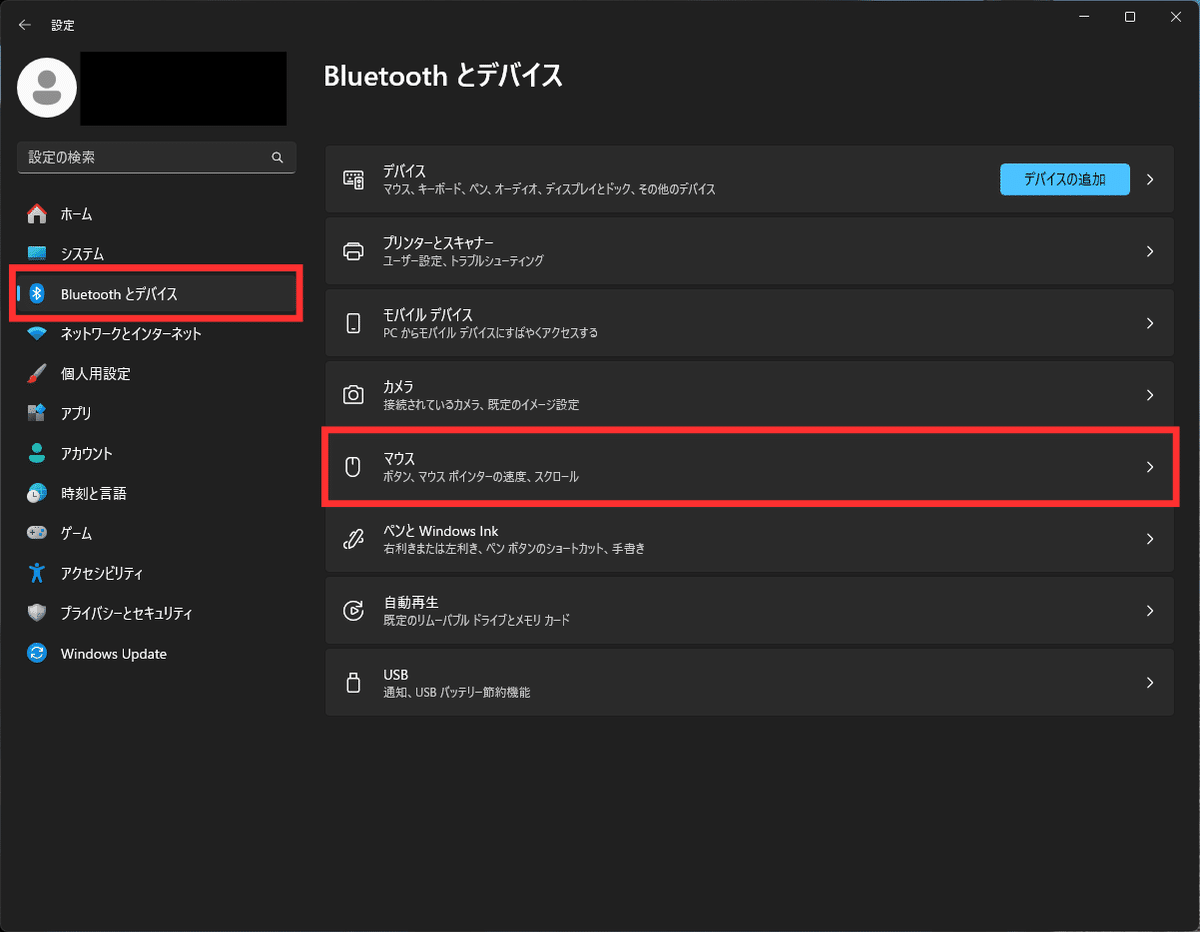Open カメラ settings via its chevron
This screenshot has width=1200, height=932.
[1150, 395]
